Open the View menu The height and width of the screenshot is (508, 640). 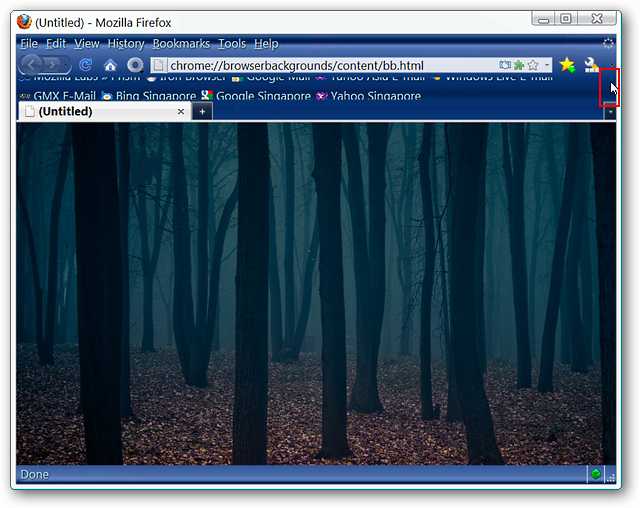(x=87, y=44)
